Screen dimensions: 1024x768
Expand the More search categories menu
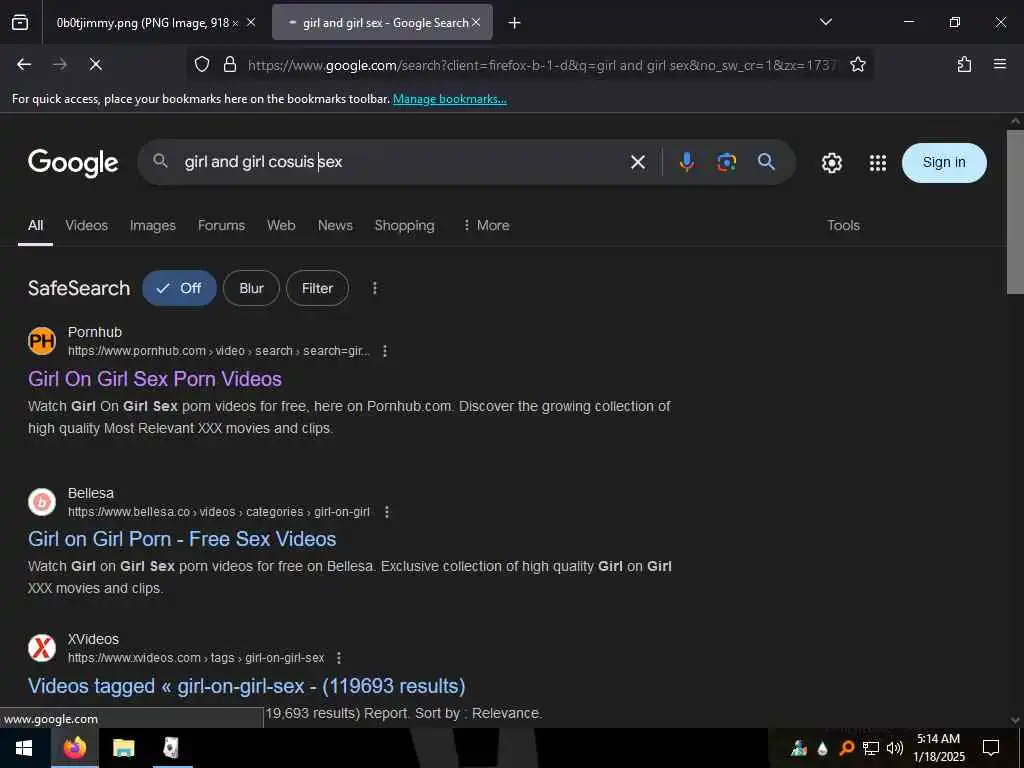486,225
